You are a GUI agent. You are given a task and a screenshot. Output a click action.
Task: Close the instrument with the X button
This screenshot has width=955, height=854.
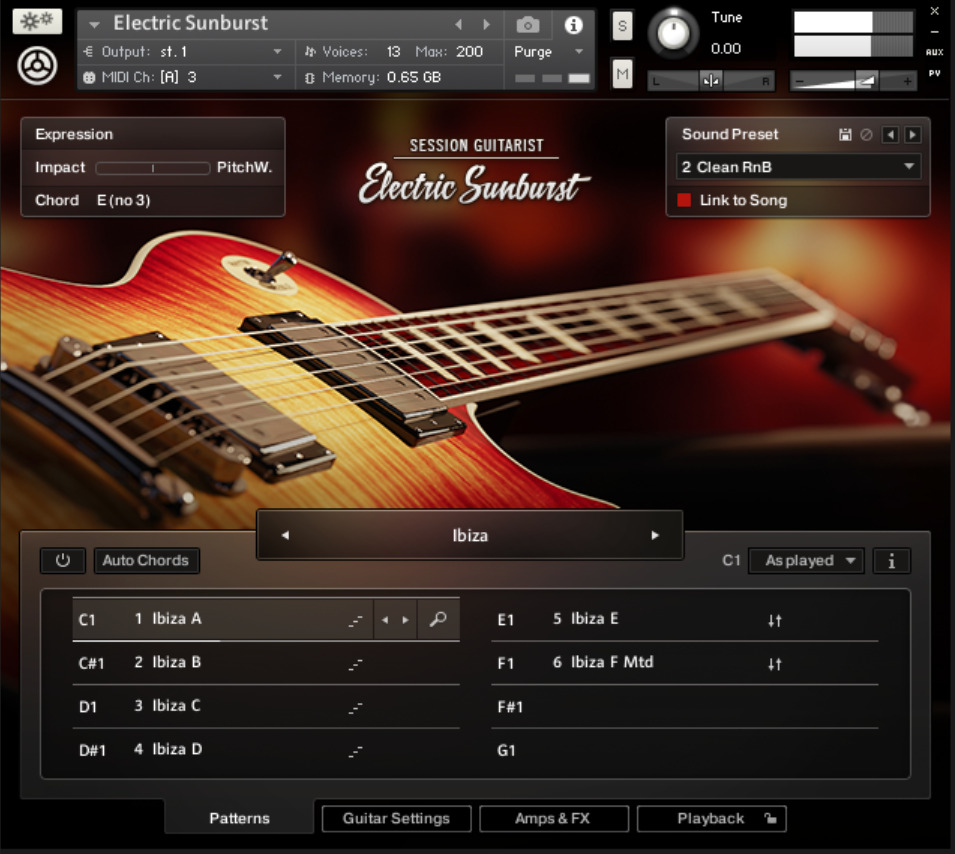(934, 11)
